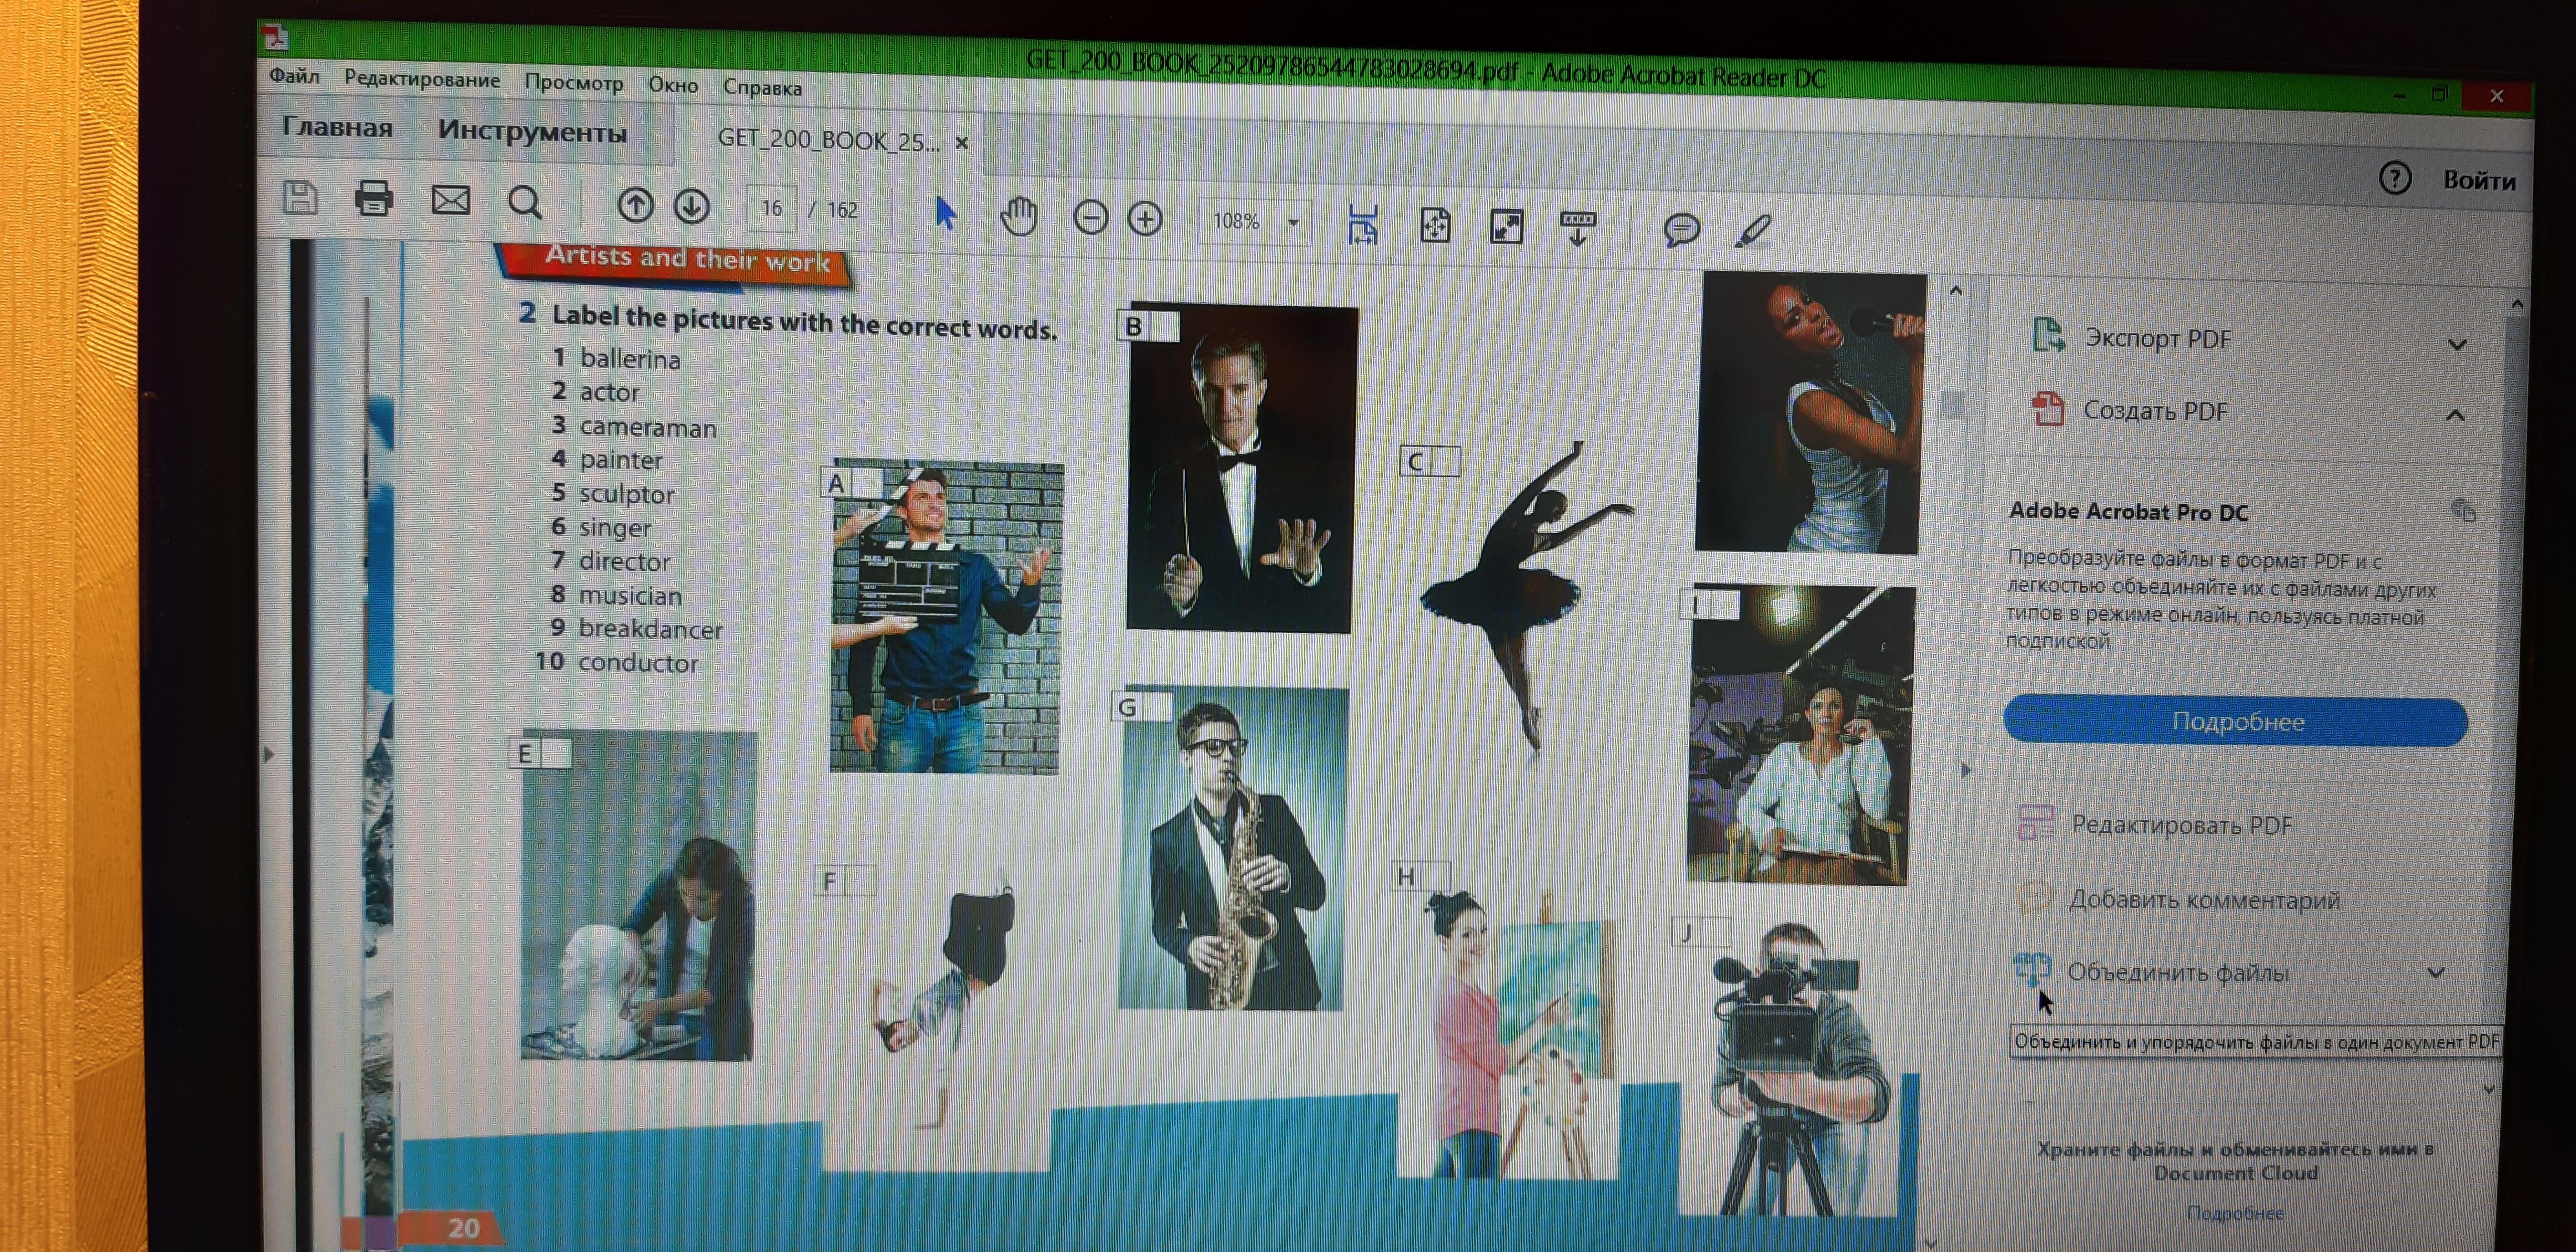The image size is (2576, 1252).
Task: Click the Edit PDF tool icon
Action: (2036, 823)
